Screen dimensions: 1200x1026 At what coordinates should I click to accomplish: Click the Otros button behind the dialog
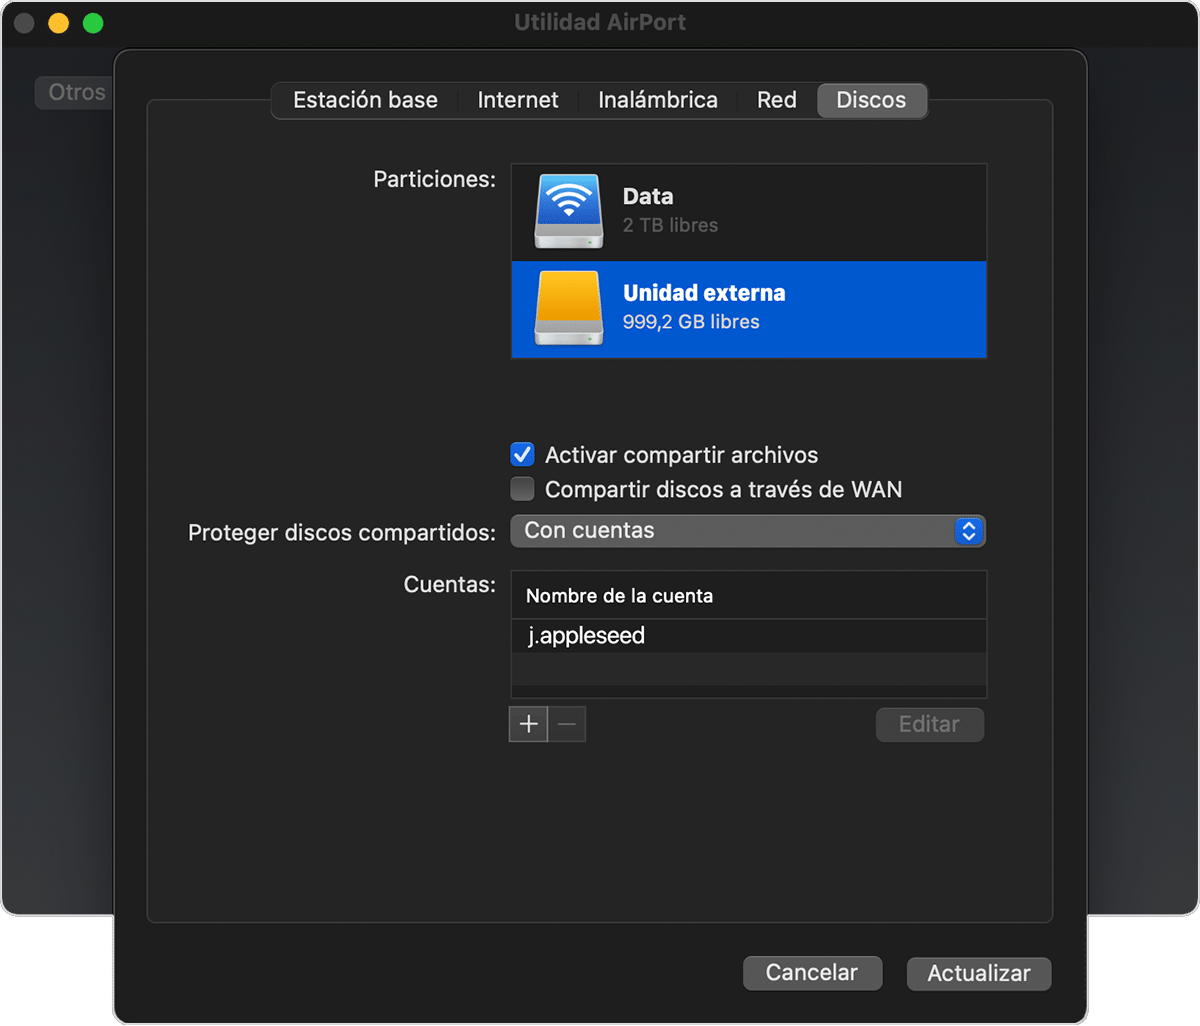tap(76, 92)
